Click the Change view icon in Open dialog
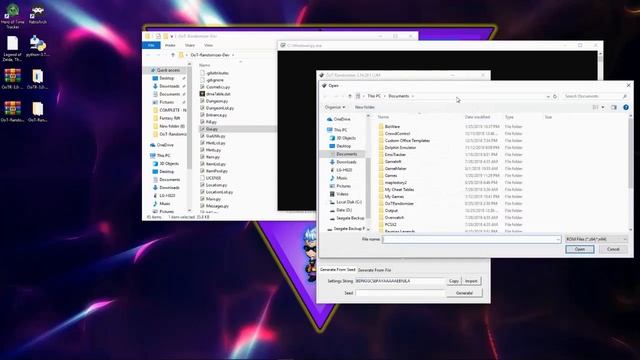 (x=596, y=107)
